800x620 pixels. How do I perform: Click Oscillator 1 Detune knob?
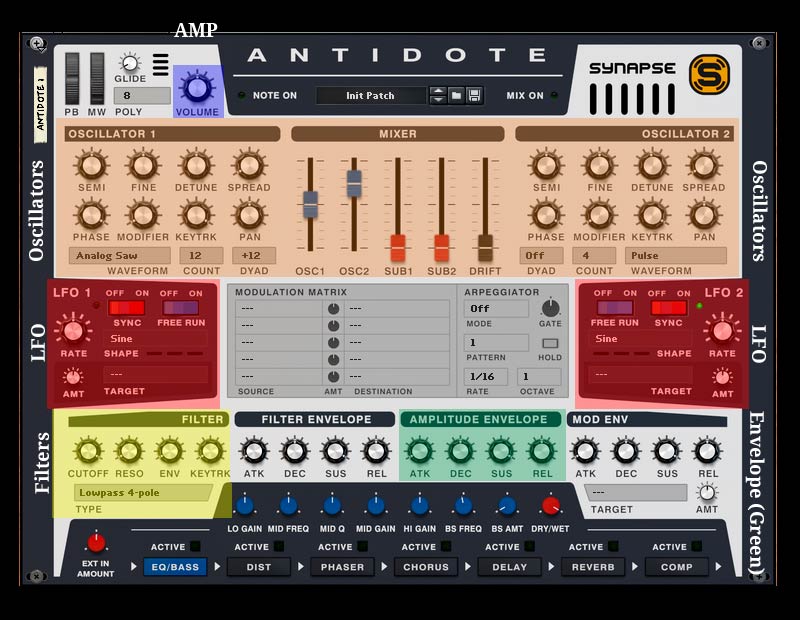point(196,166)
